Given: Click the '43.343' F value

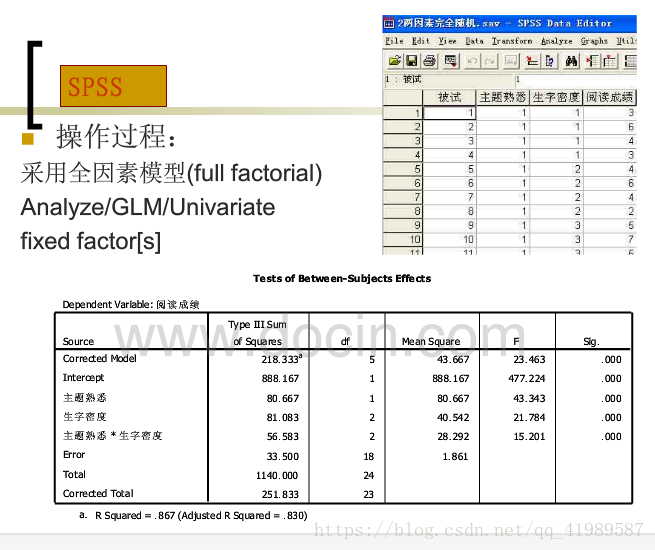Looking at the screenshot, I should pos(529,398).
